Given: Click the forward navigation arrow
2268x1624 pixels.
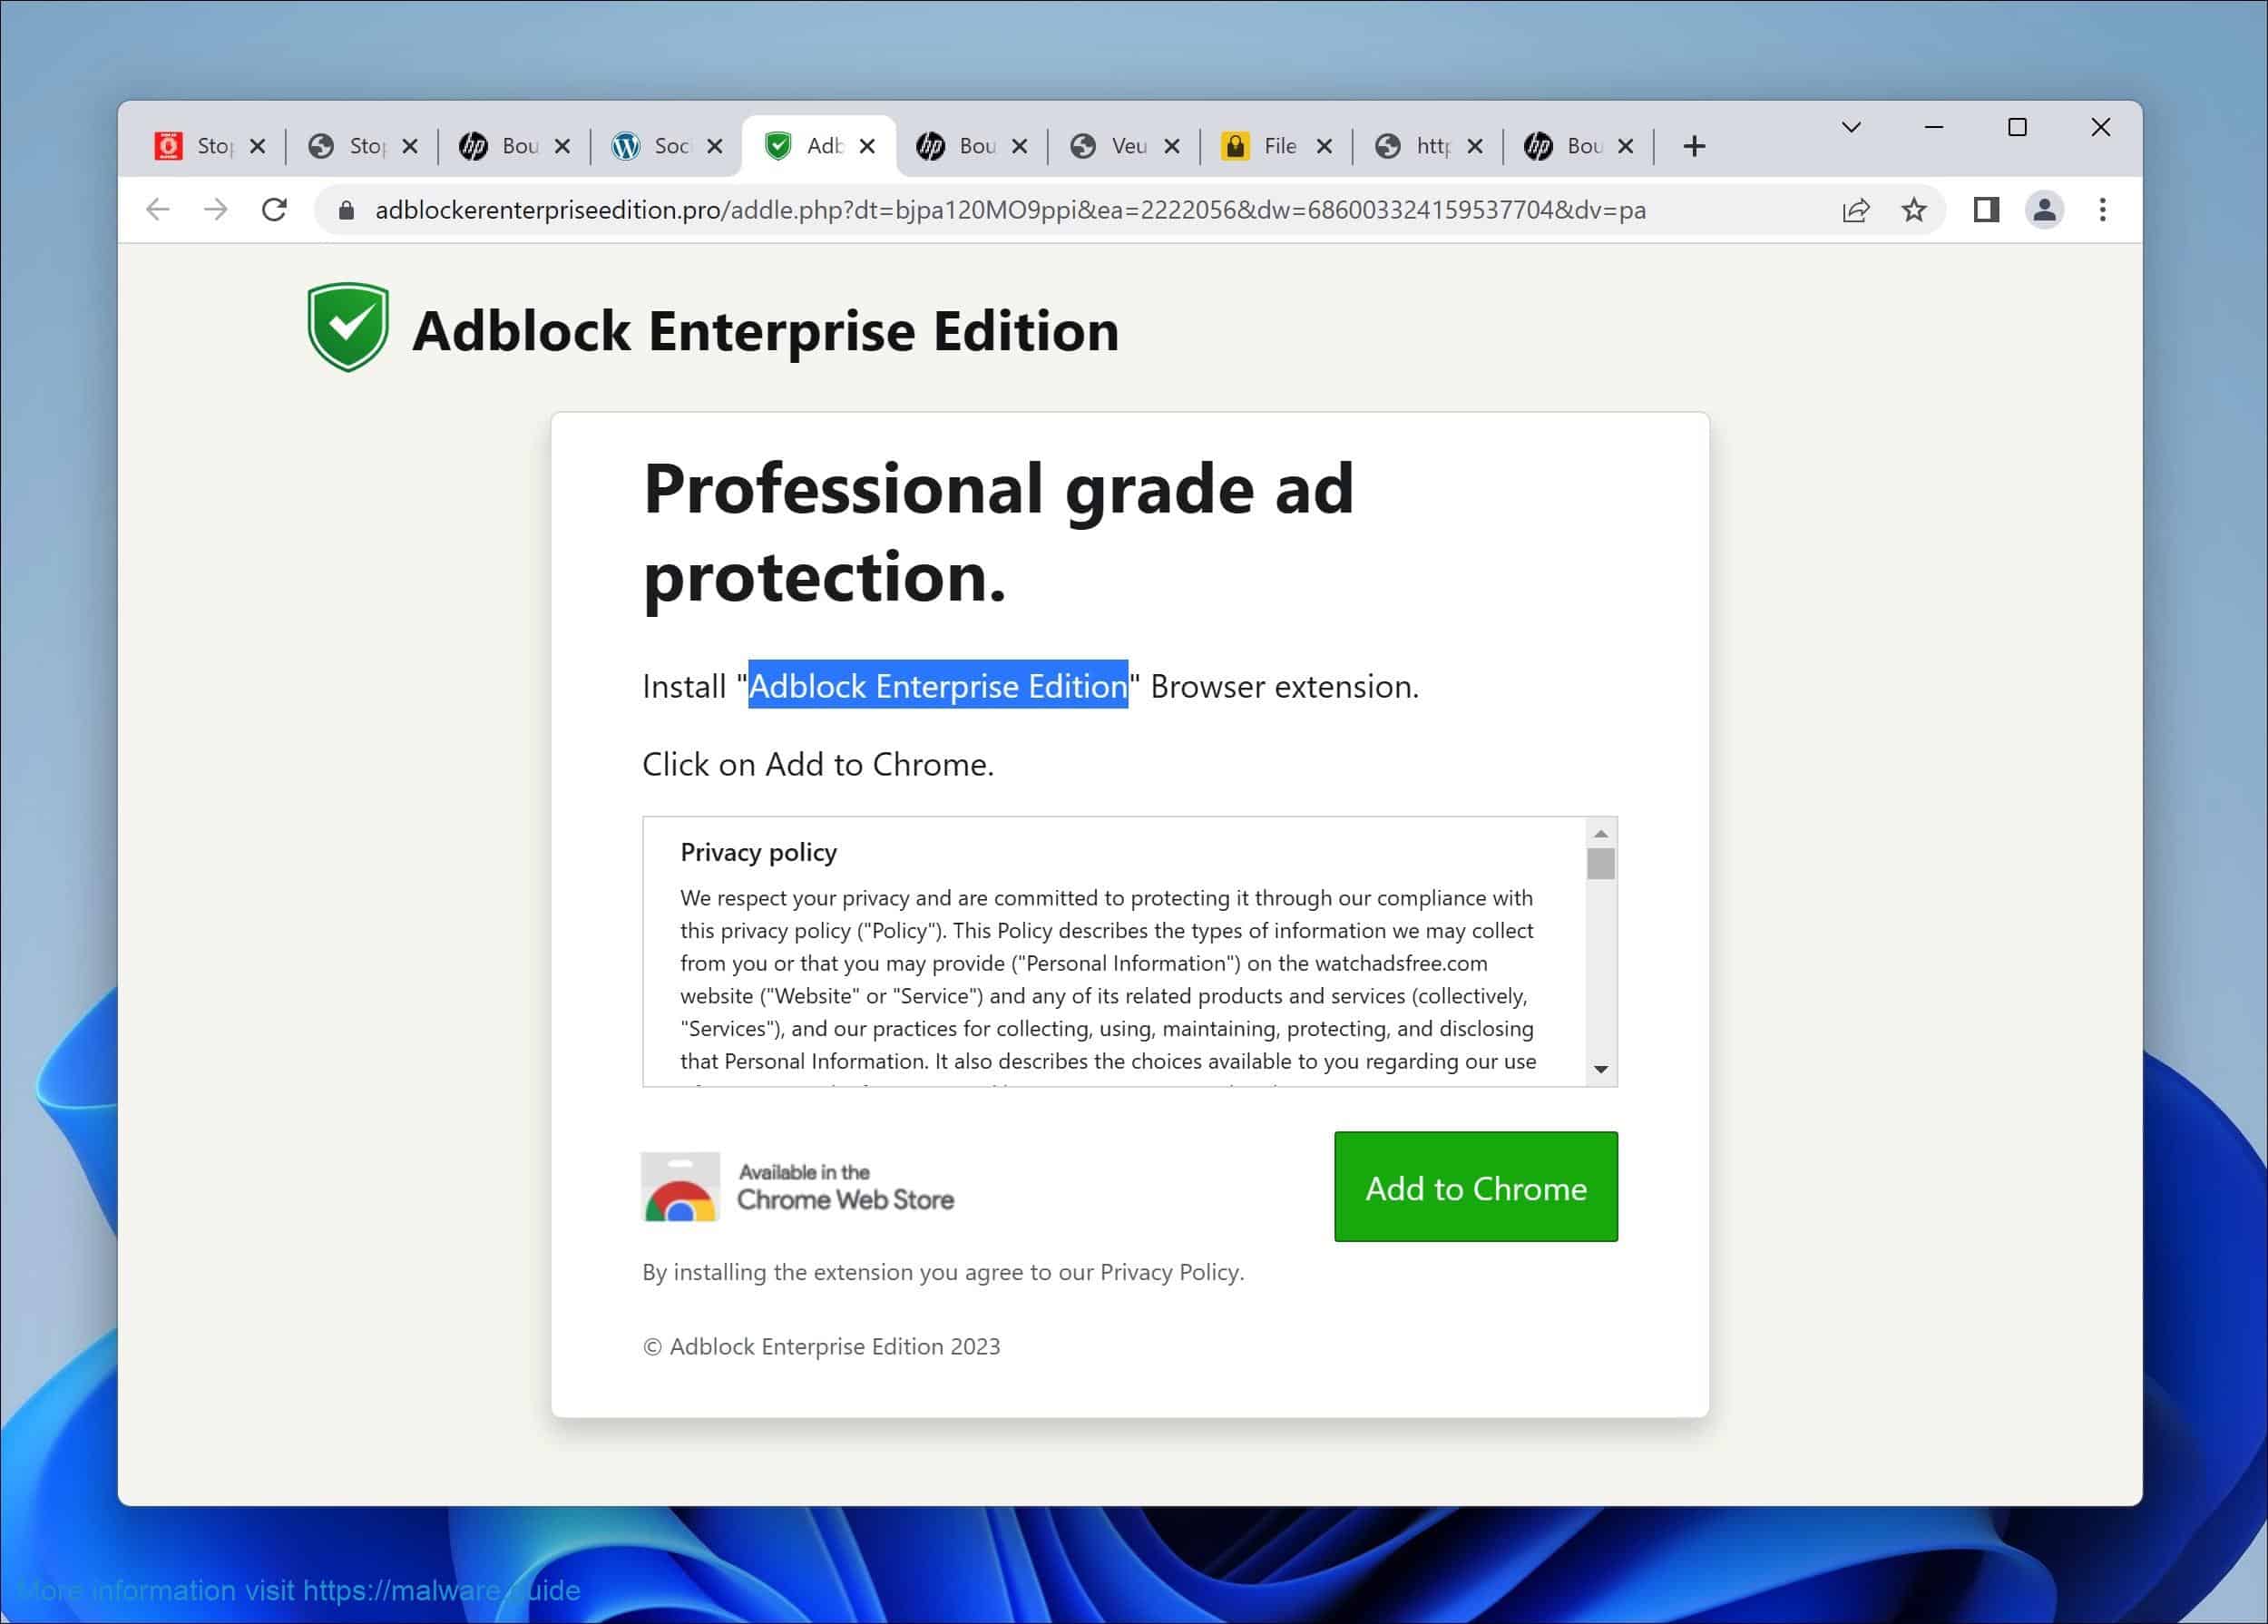Looking at the screenshot, I should [x=216, y=210].
